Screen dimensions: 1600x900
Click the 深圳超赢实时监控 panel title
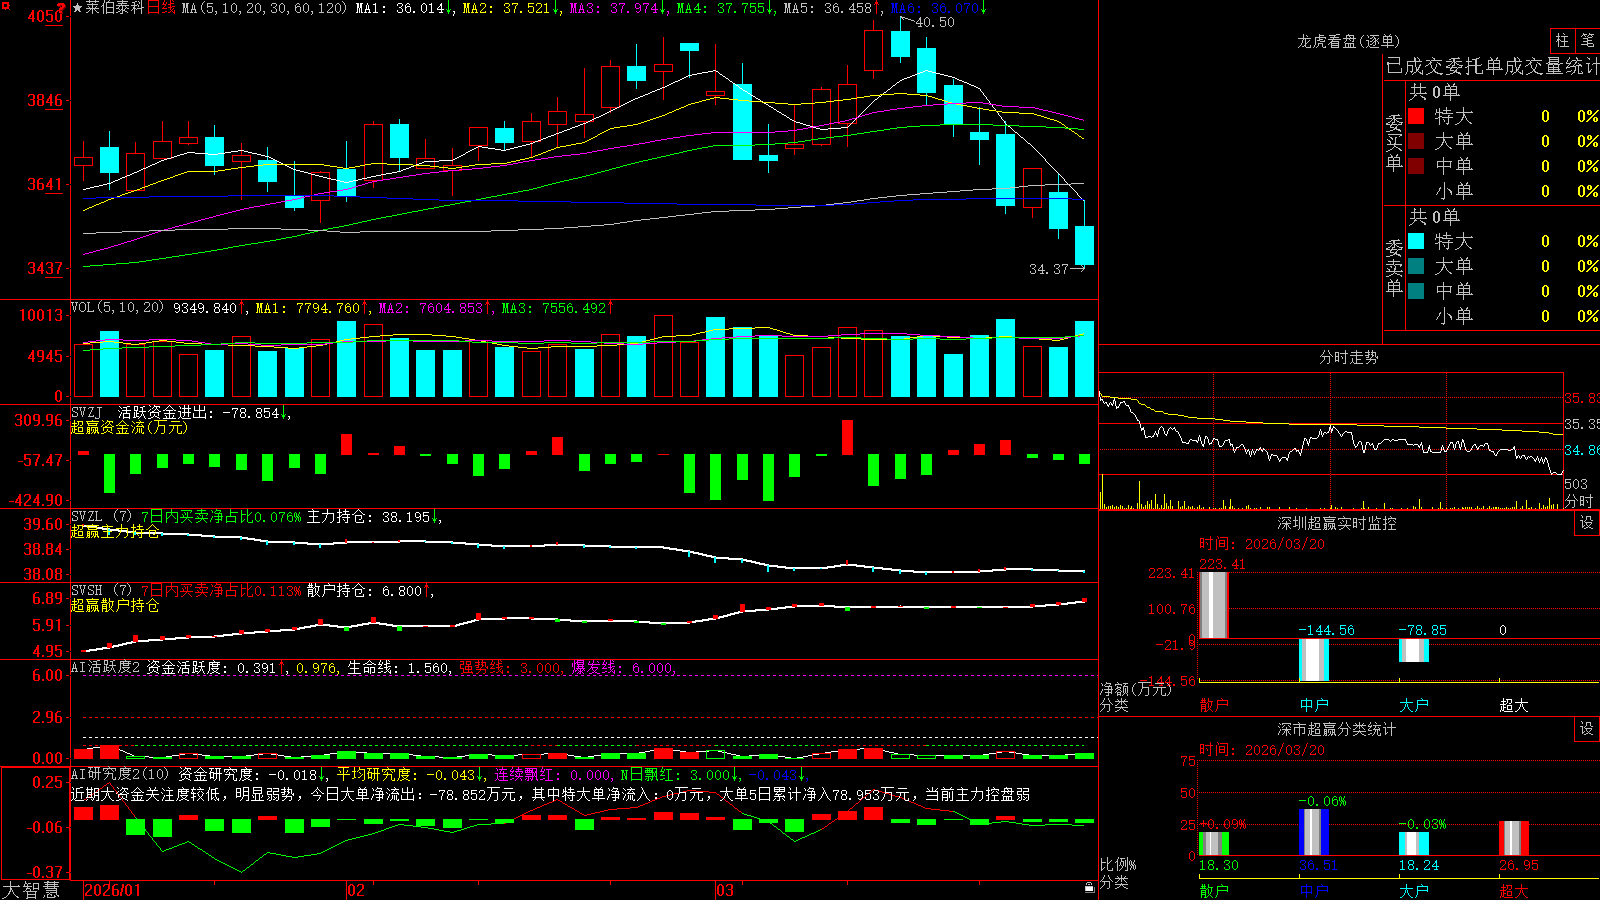(x=1336, y=523)
